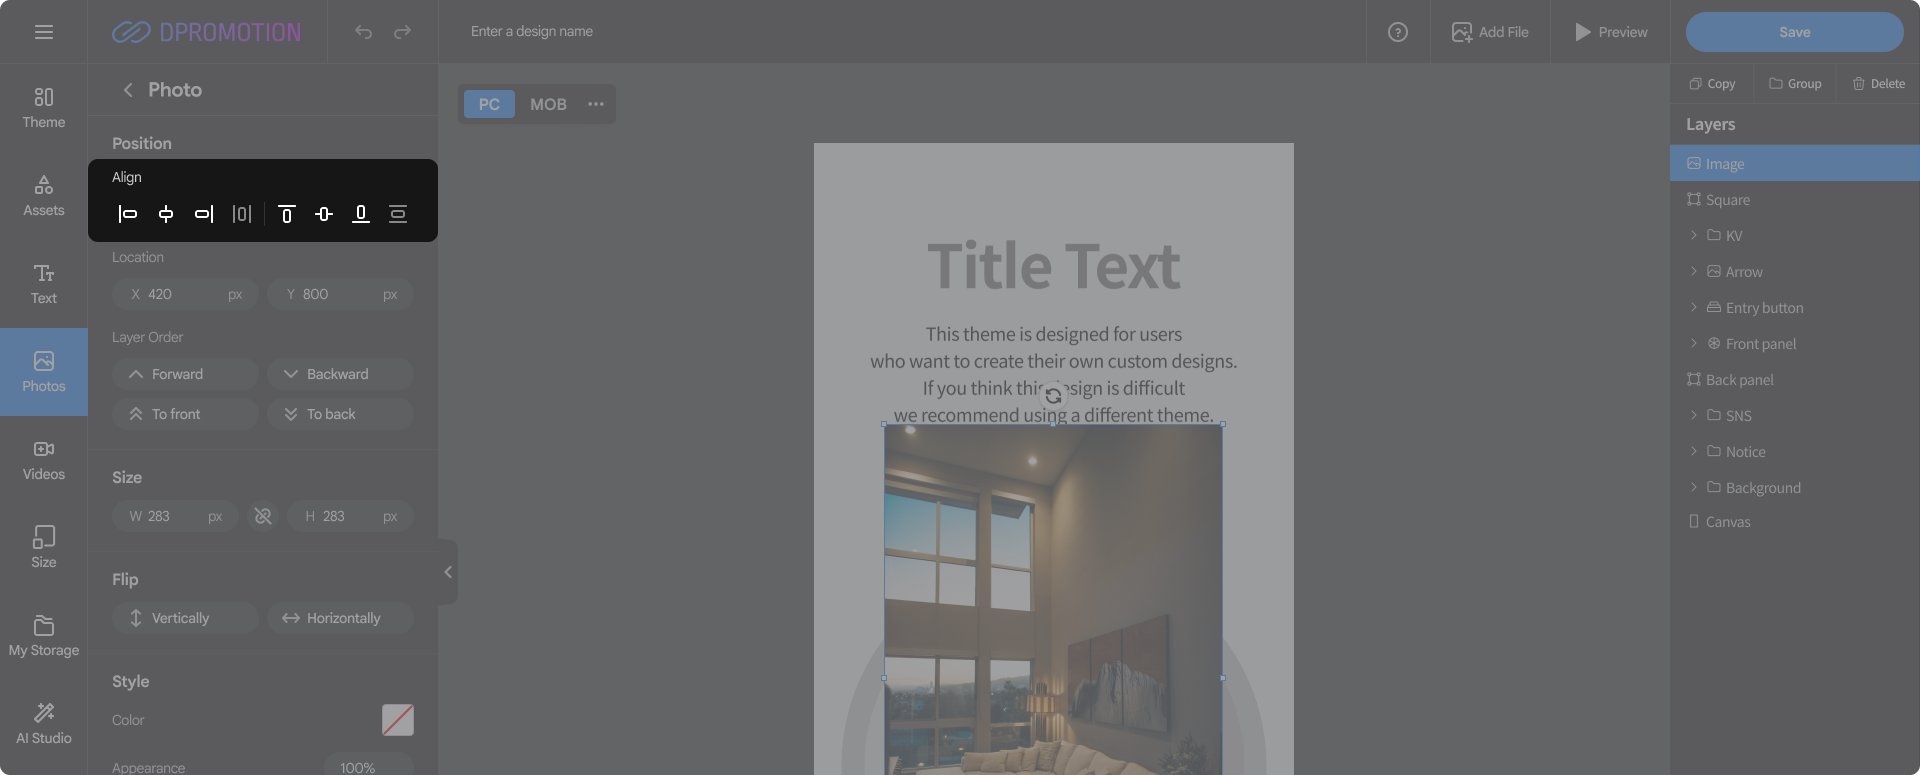Open the Photos sidebar section

point(44,372)
